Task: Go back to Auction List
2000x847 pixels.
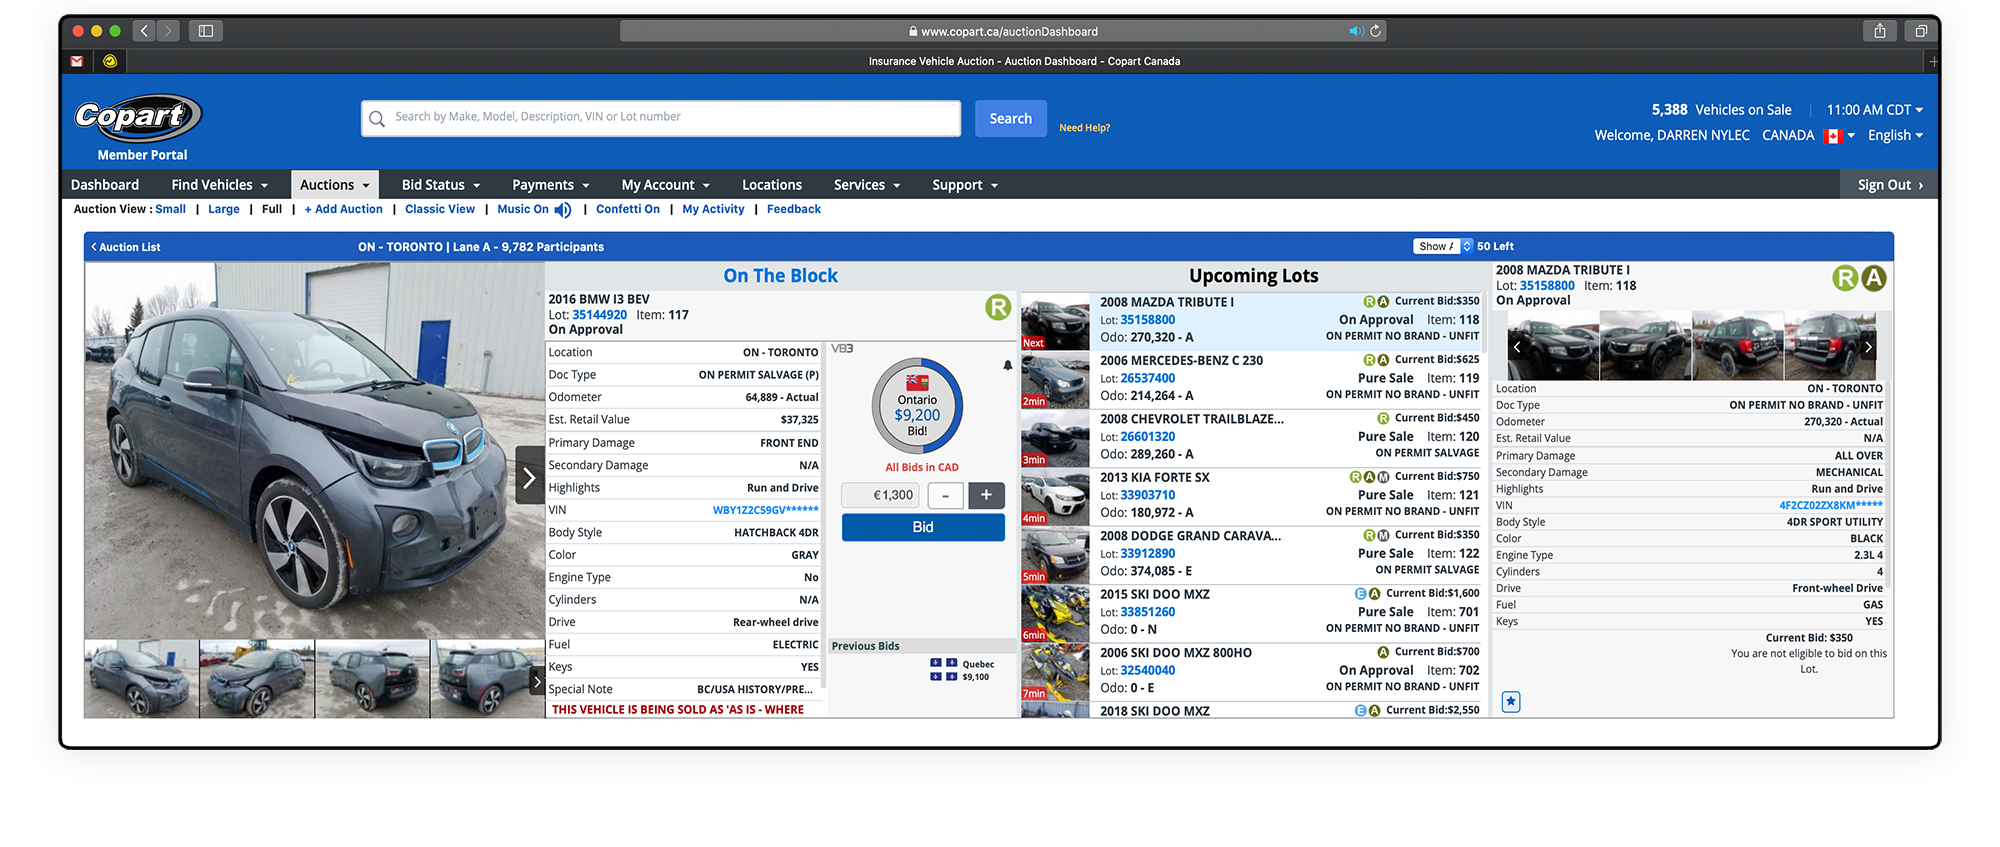Action: pyautogui.click(x=126, y=247)
